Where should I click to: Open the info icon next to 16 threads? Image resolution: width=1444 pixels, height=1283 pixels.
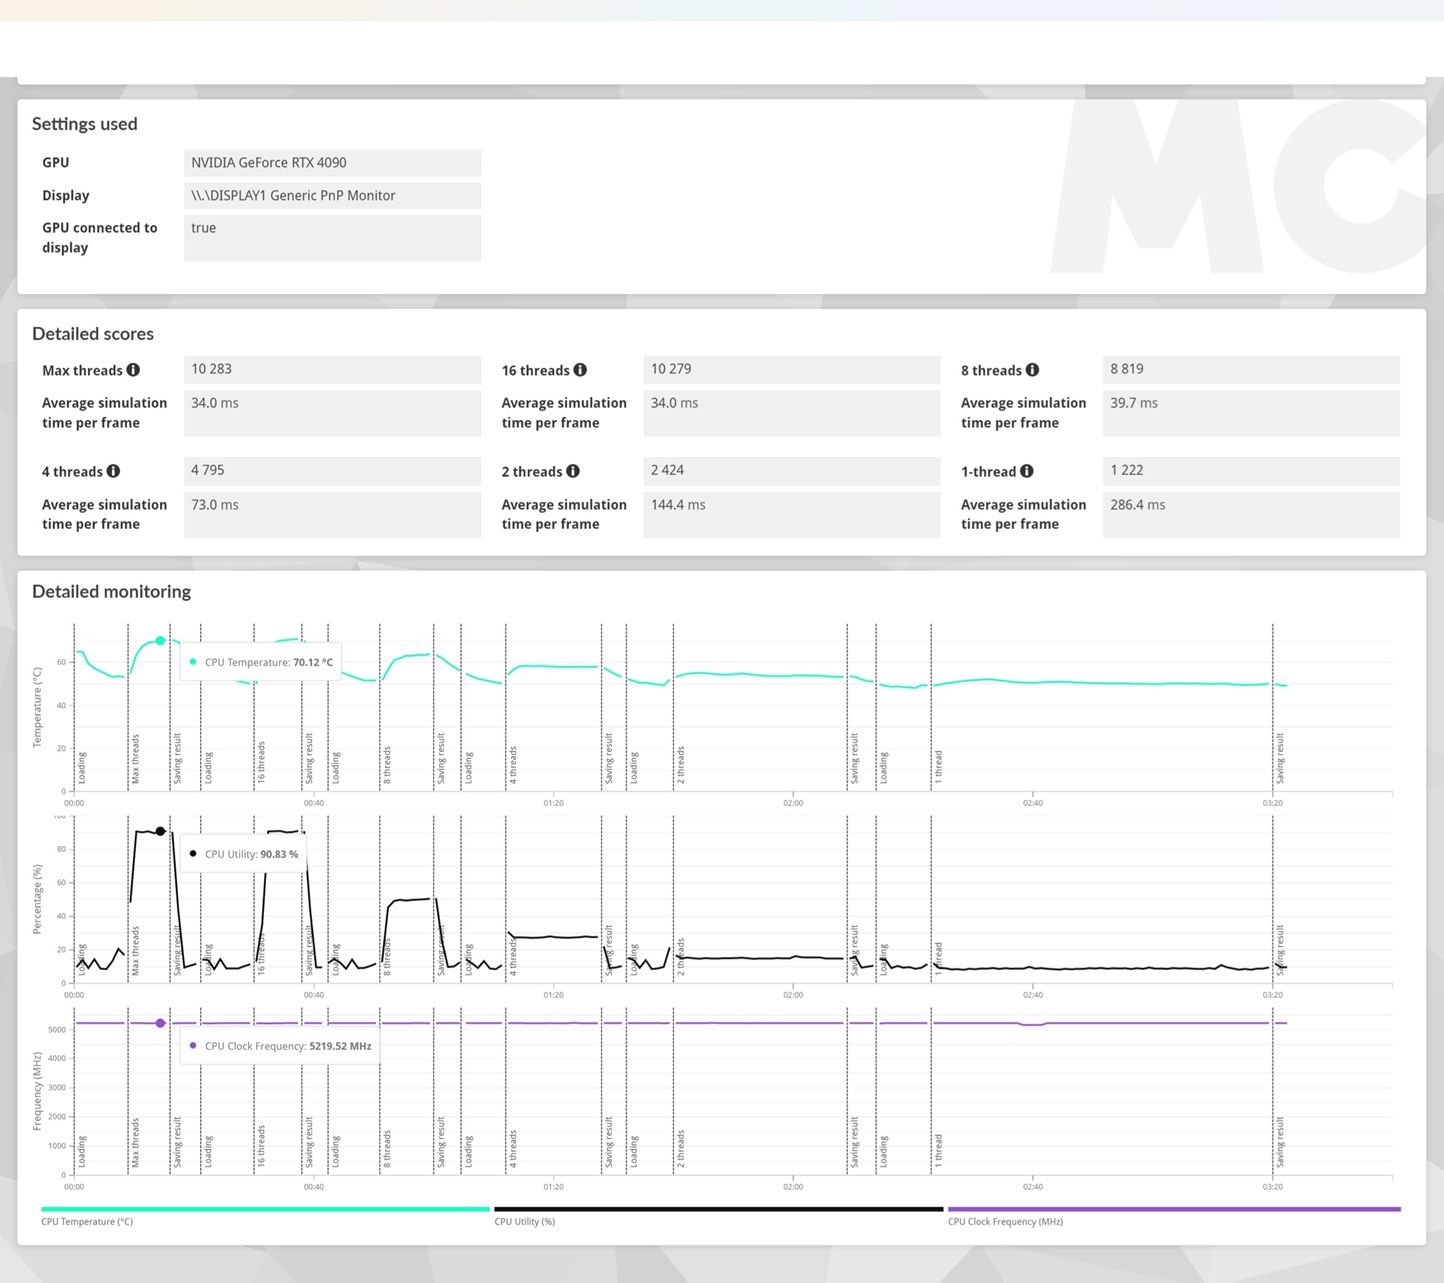point(580,370)
